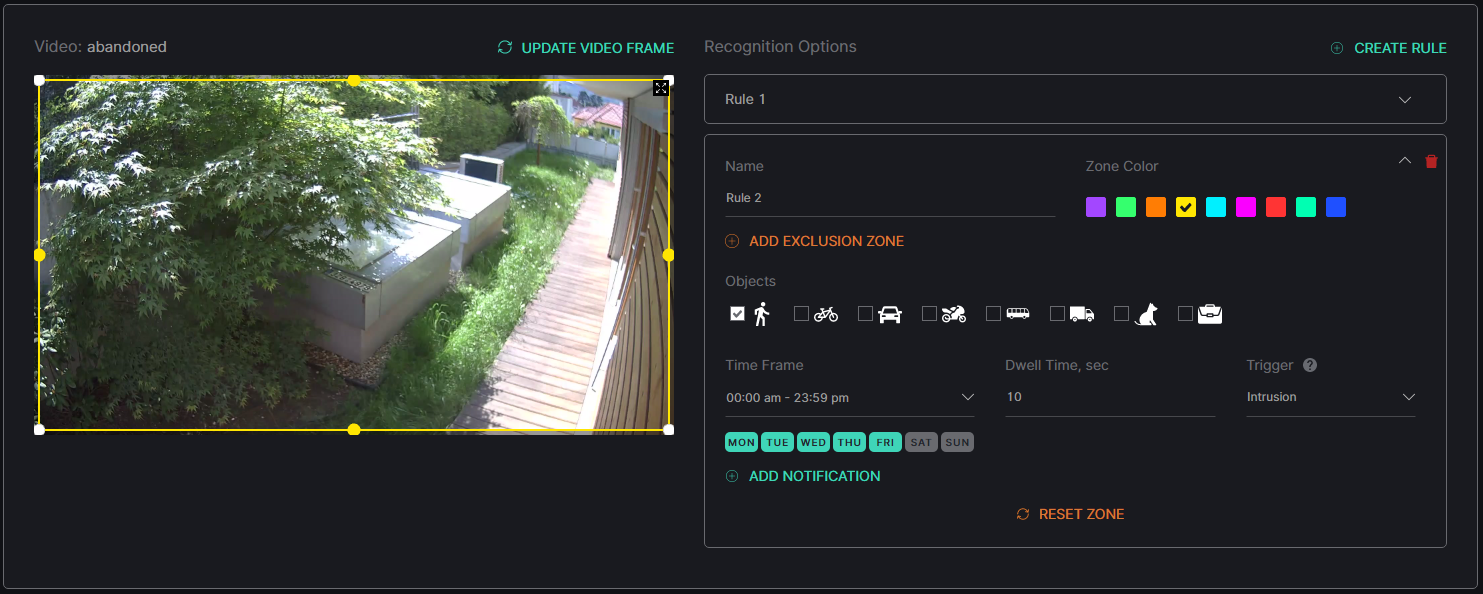This screenshot has height=594, width=1483.
Task: Click the ADD NOTIFICATION link
Action: pos(803,476)
